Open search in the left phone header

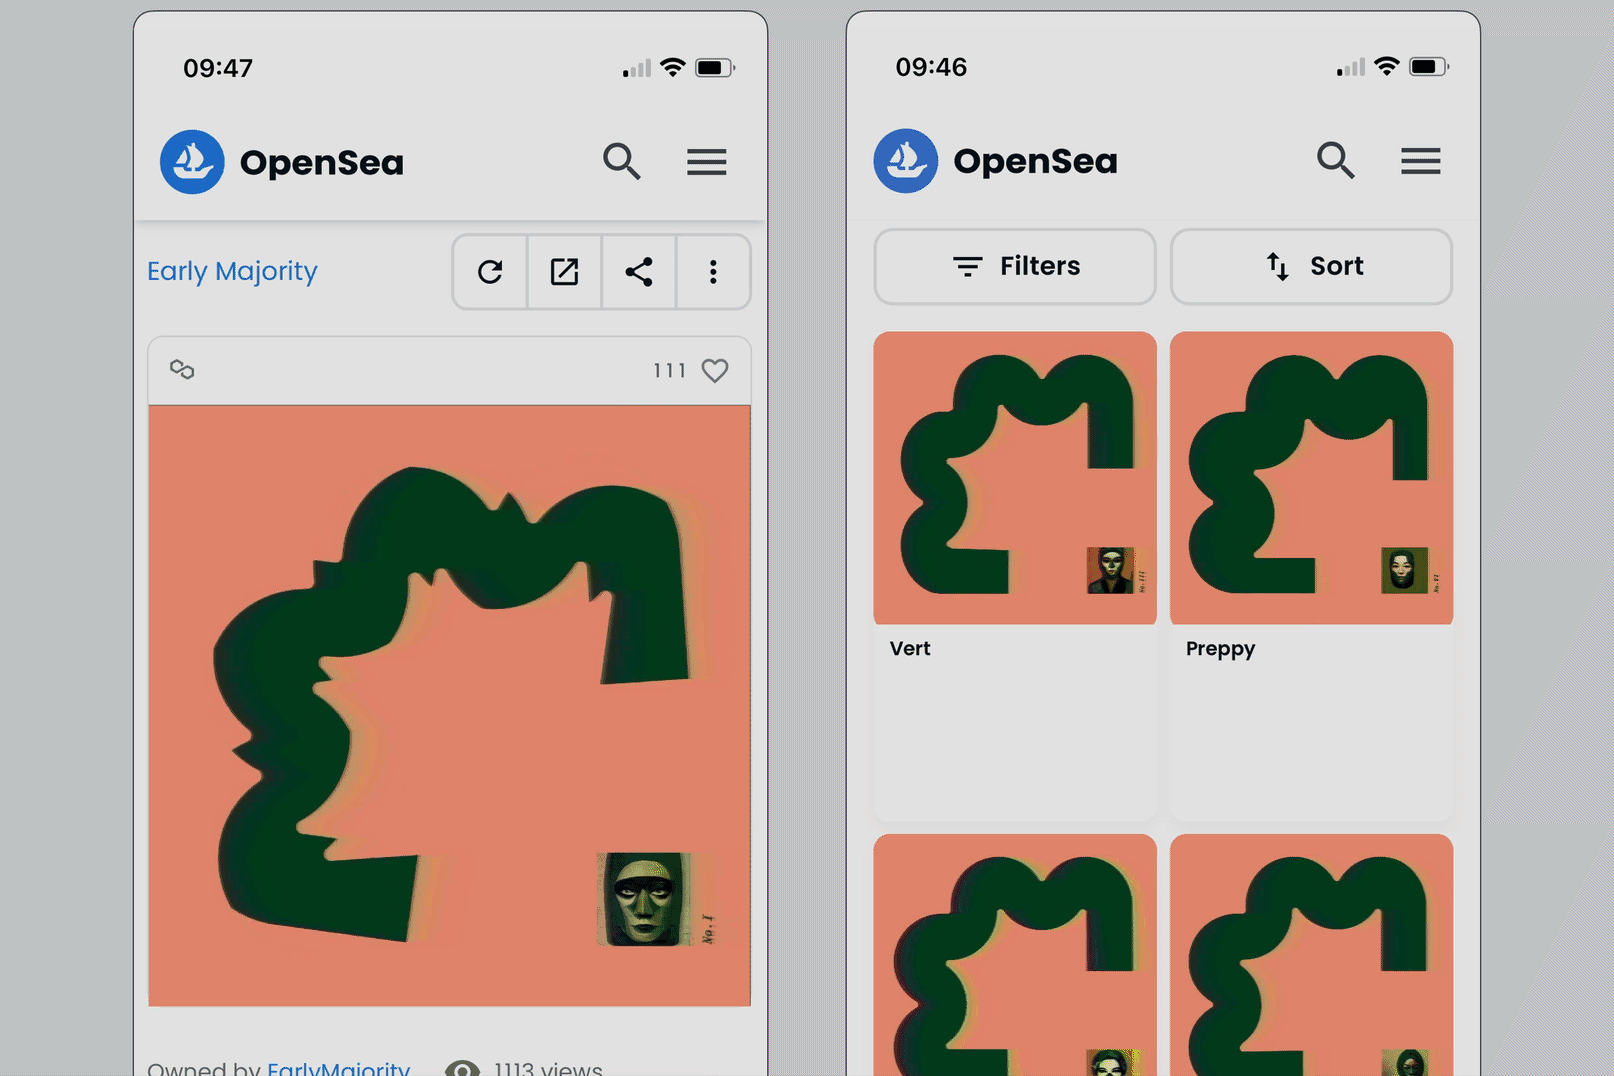coord(622,161)
